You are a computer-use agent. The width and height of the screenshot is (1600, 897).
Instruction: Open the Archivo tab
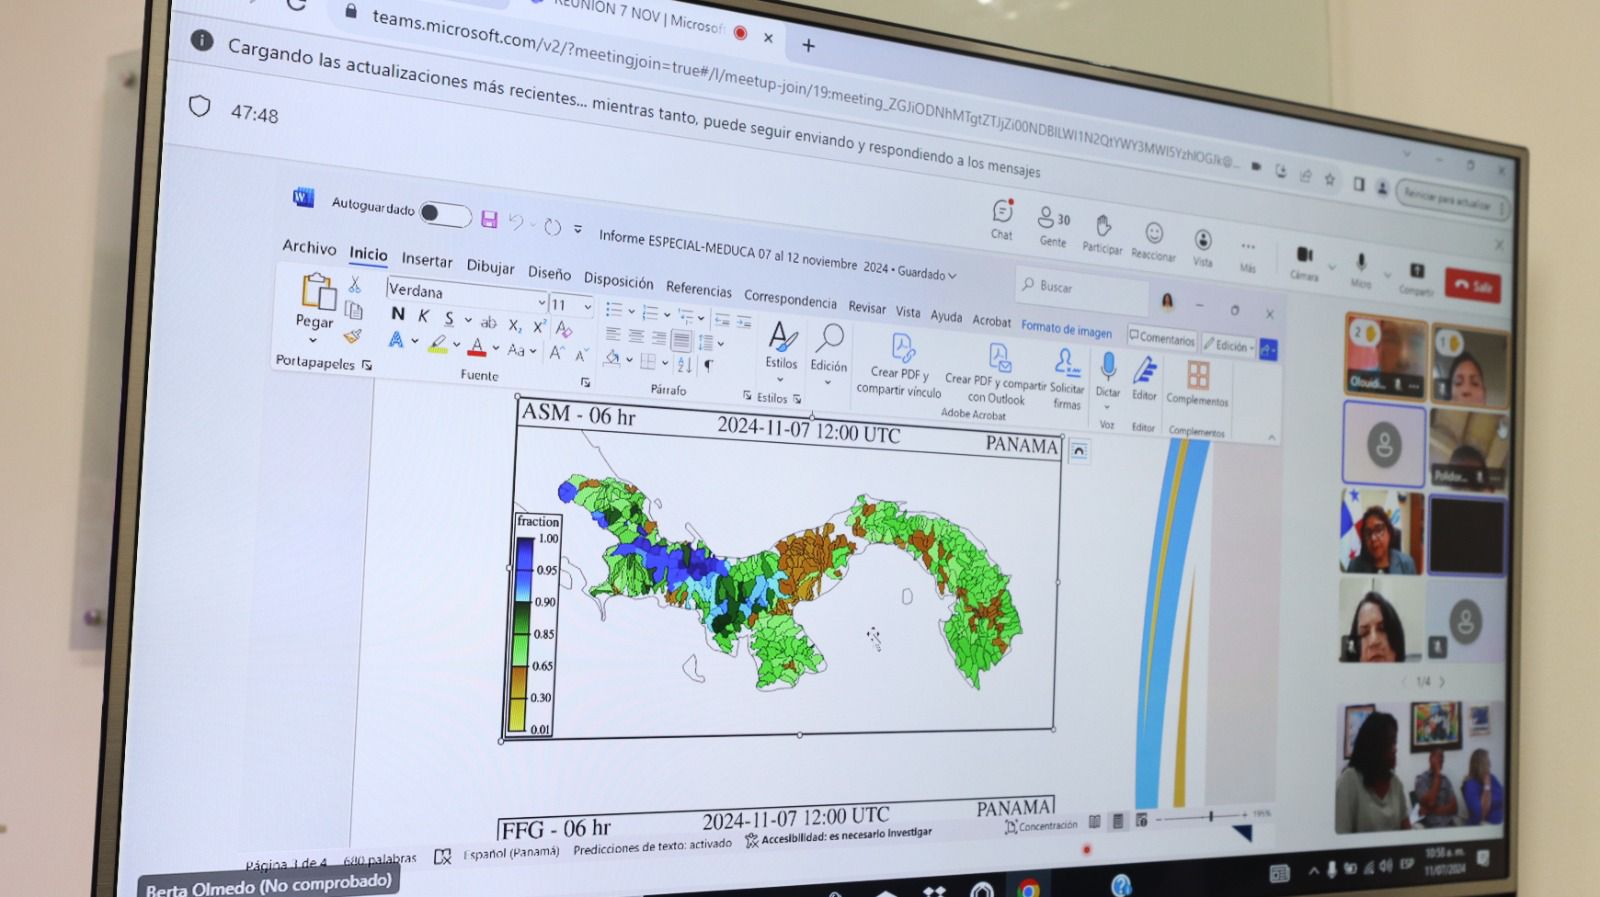[x=309, y=247]
